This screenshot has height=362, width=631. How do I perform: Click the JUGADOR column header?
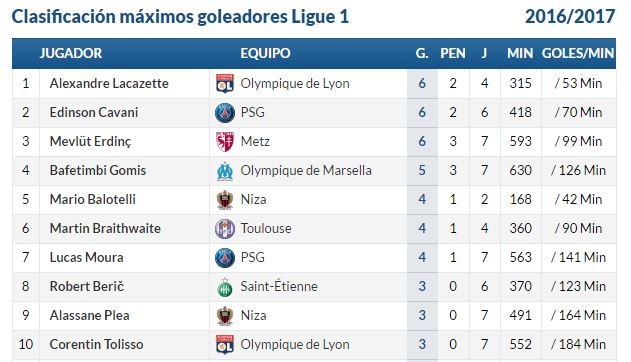point(71,53)
